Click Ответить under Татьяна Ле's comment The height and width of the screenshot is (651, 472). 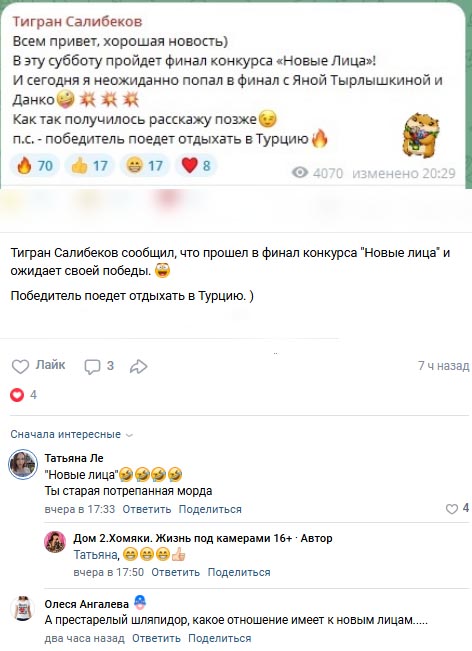pos(147,509)
